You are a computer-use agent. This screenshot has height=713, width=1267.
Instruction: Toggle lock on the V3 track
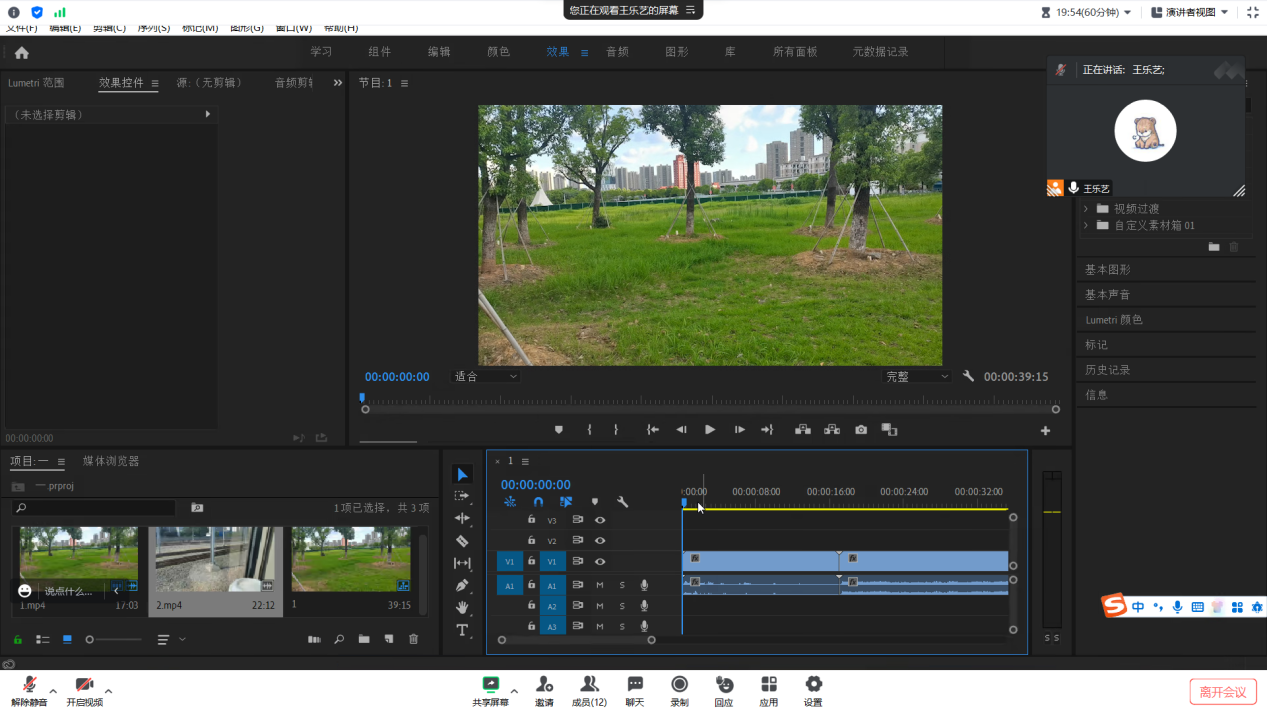click(x=532, y=520)
